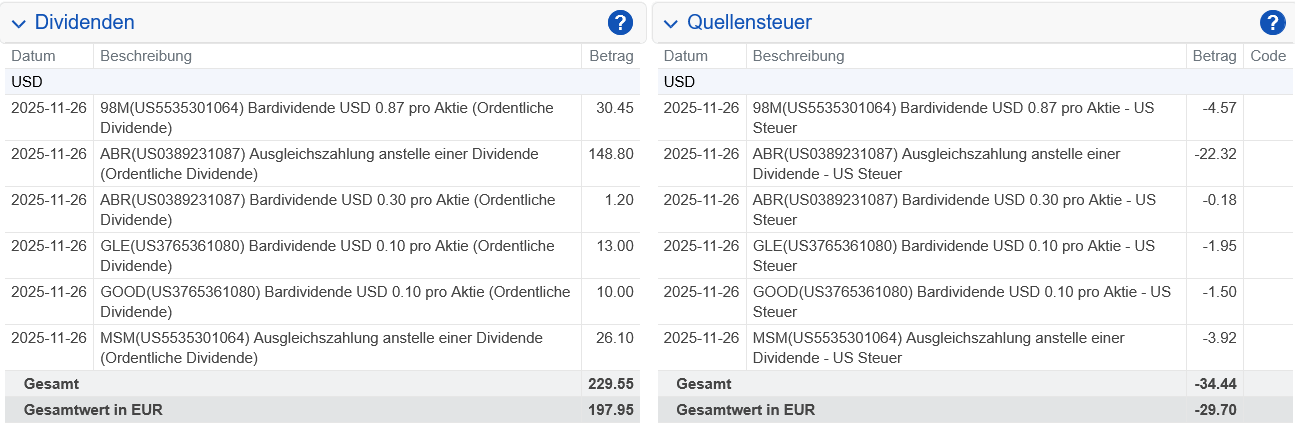The height and width of the screenshot is (425, 1295).
Task: Open help for the Dividenden section
Action: point(620,22)
